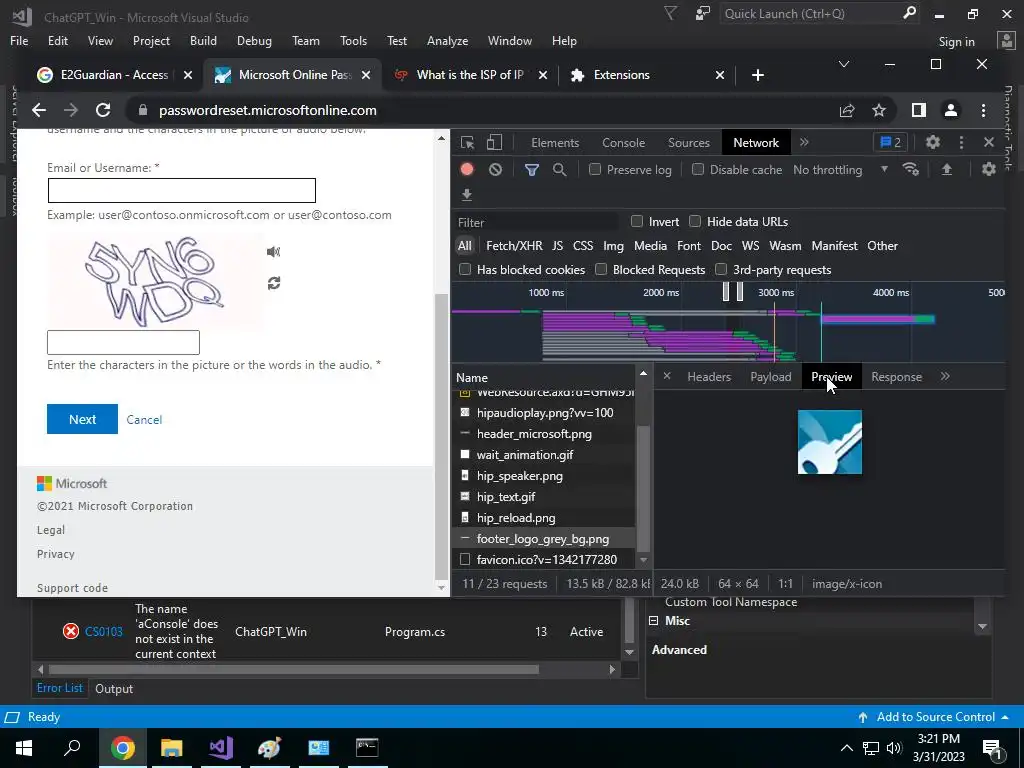Check 3rd-party requests checkbox

coord(721,269)
